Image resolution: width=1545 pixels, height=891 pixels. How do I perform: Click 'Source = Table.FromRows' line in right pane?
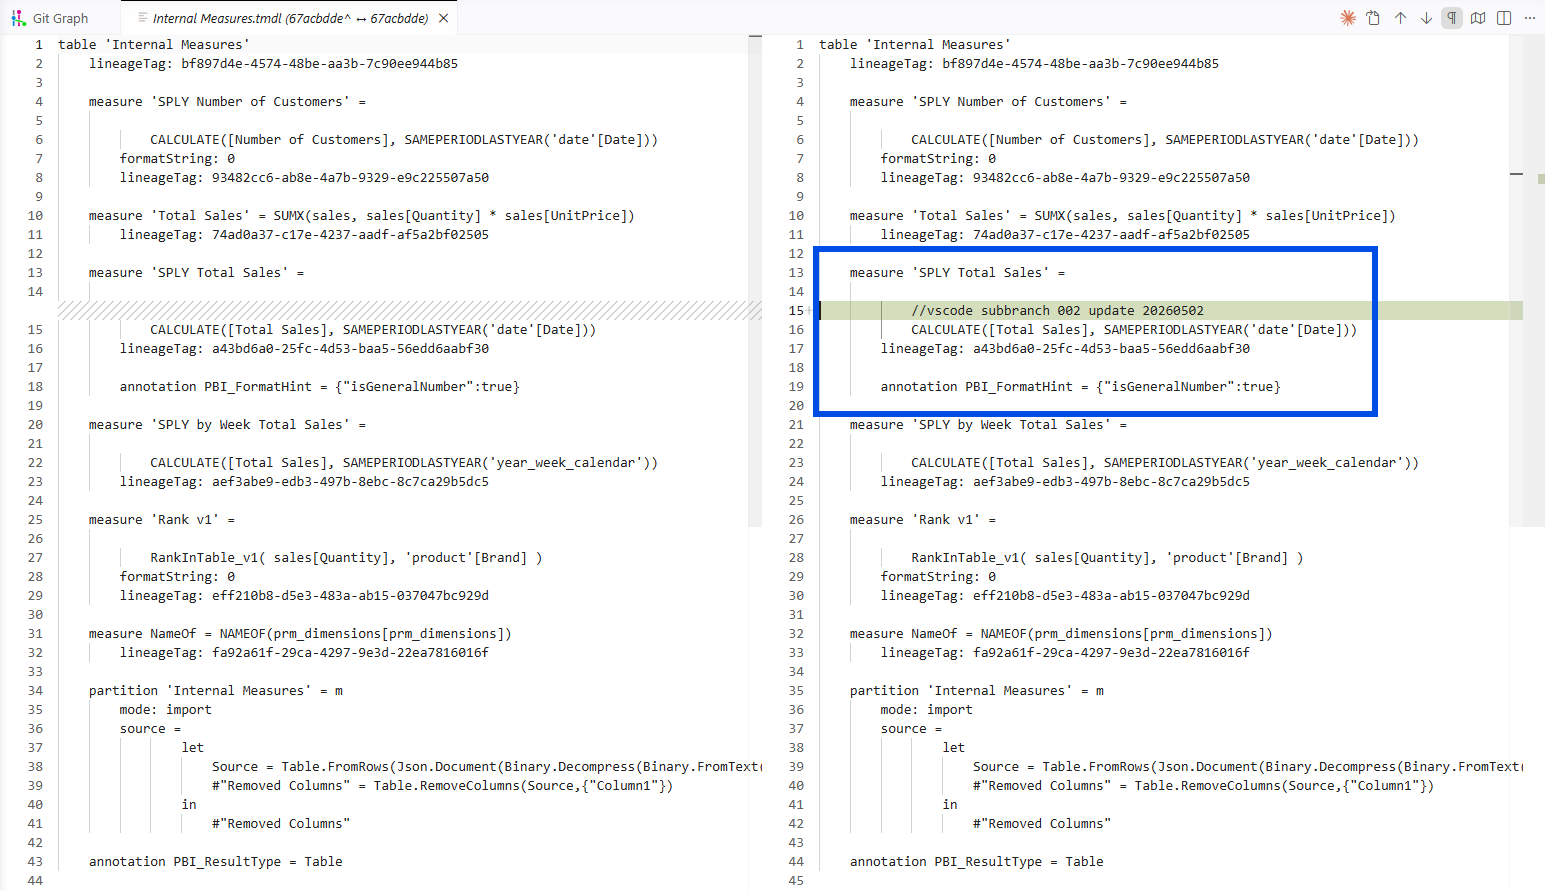(x=1247, y=767)
